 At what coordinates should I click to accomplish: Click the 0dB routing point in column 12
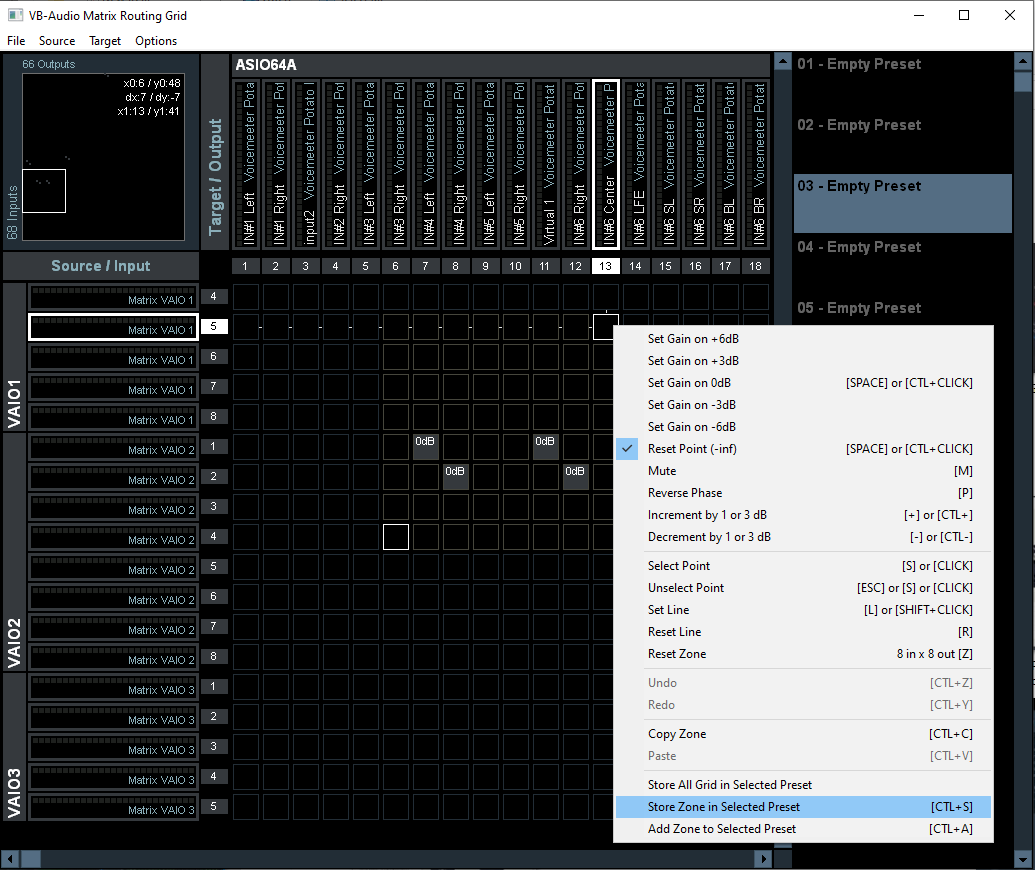pyautogui.click(x=575, y=477)
